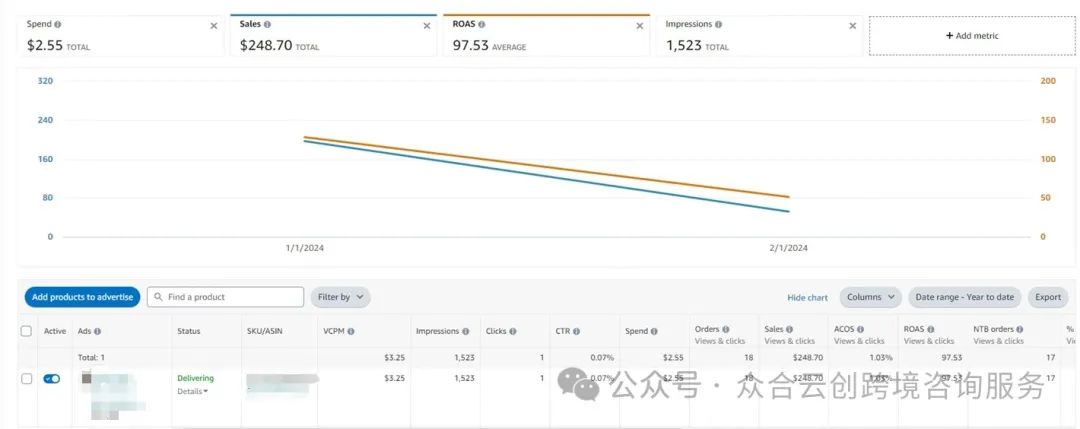This screenshot has height=429, width=1080.
Task: Click the info icon beside Spend total
Action: (57, 24)
